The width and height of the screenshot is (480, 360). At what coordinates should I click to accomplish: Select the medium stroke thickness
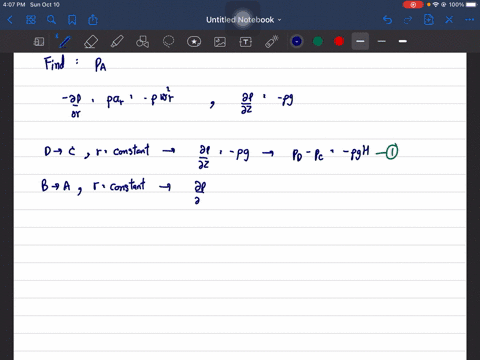pyautogui.click(x=360, y=41)
